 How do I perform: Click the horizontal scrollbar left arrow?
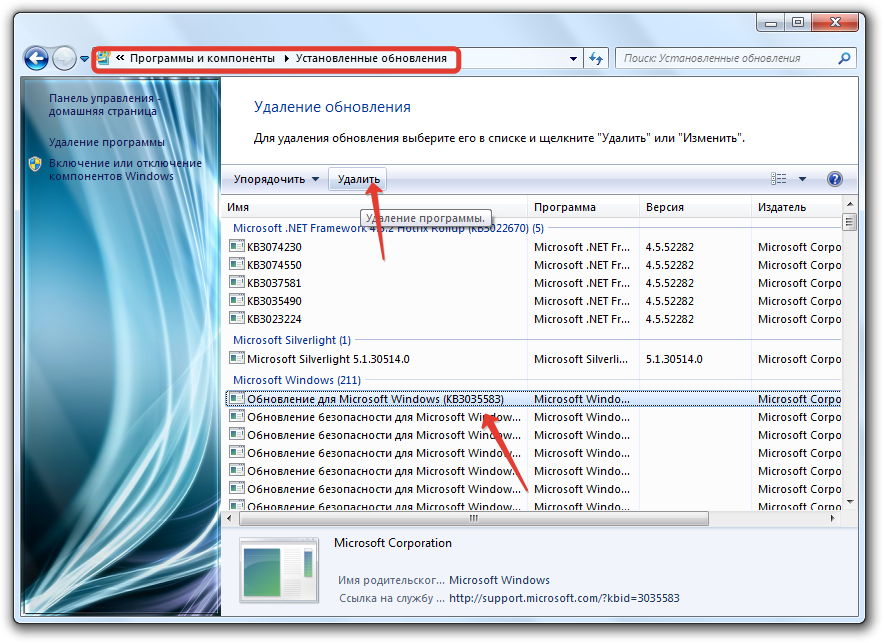[229, 518]
